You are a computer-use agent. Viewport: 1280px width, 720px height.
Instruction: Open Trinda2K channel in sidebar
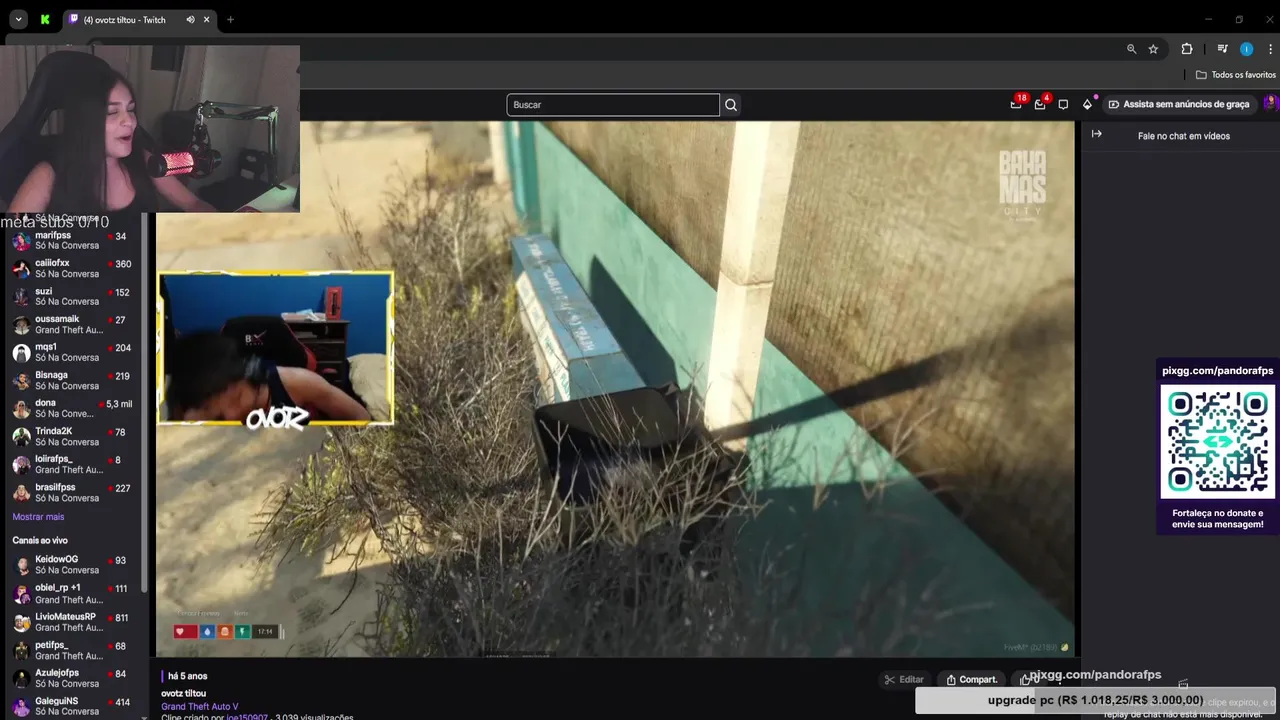[x=71, y=436]
